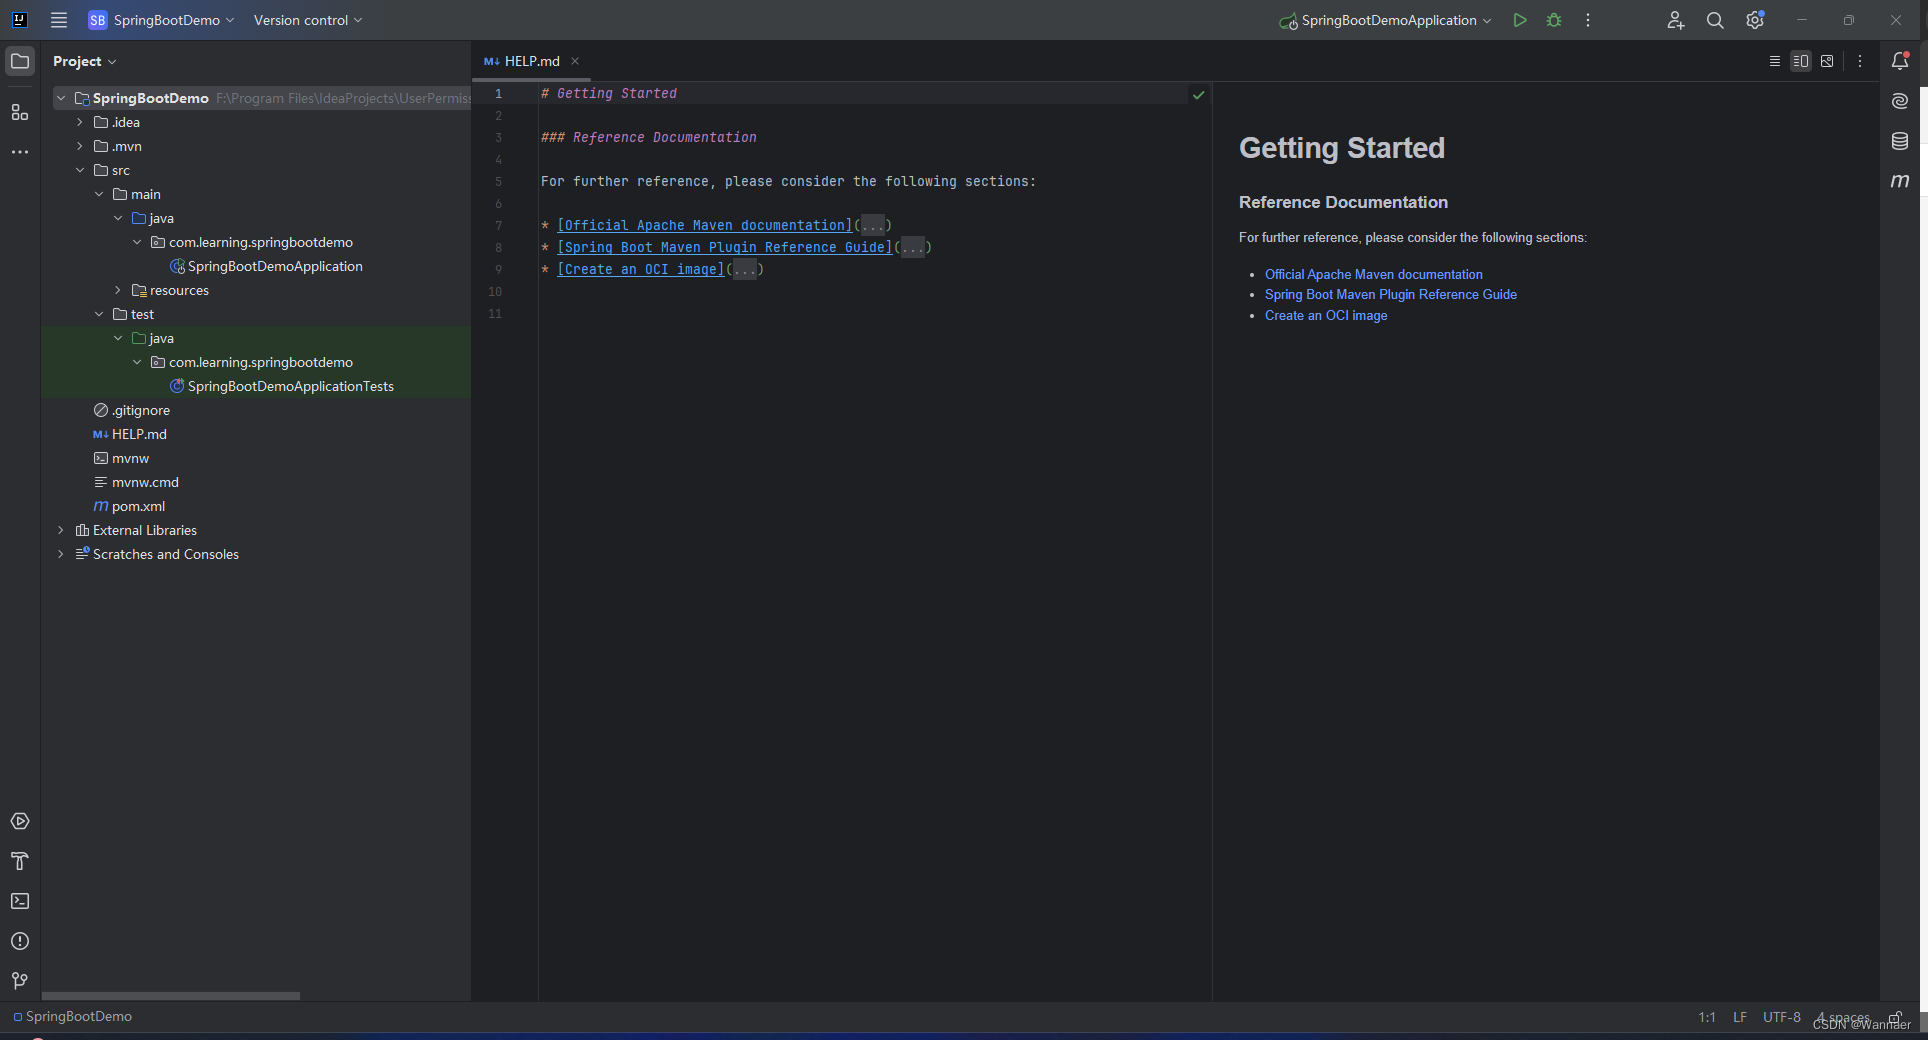Open the Build hammer tool window
Viewport: 1928px width, 1040px height.
[20, 861]
